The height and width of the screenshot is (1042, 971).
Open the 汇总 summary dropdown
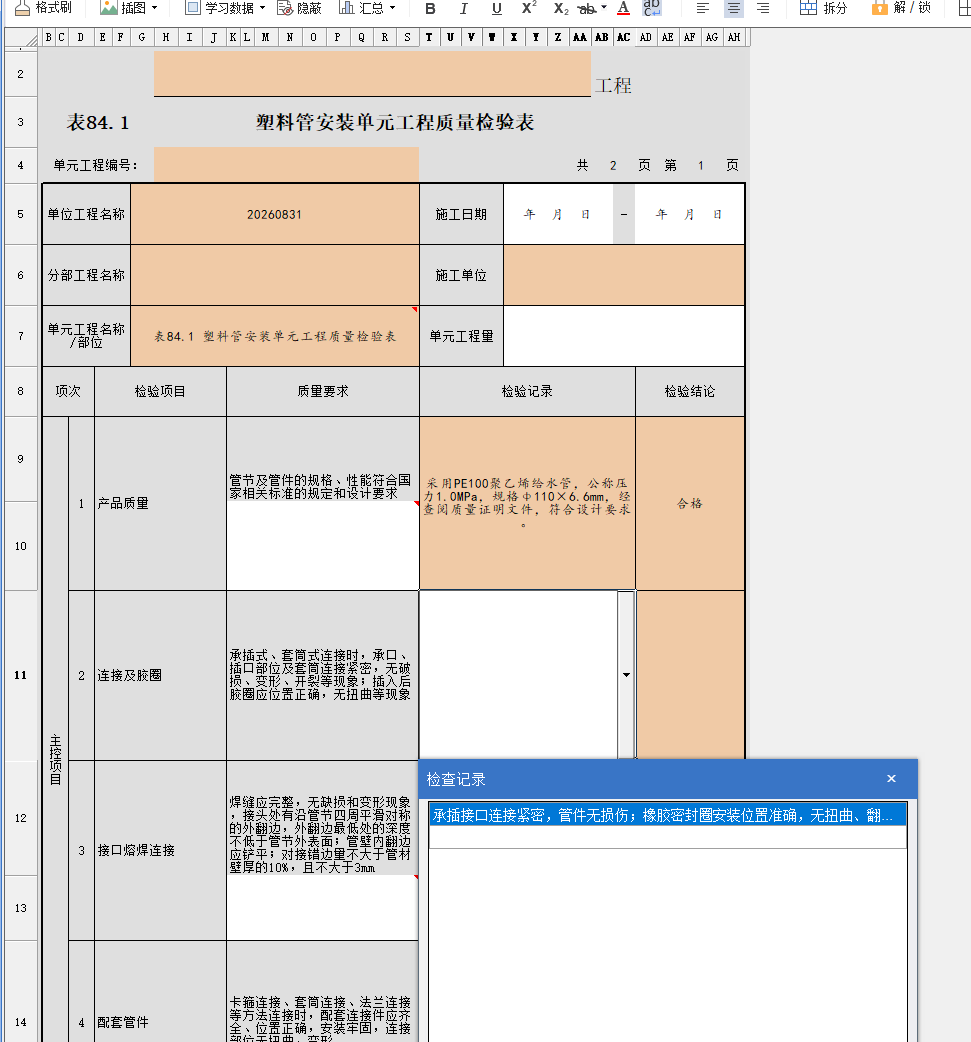368,8
